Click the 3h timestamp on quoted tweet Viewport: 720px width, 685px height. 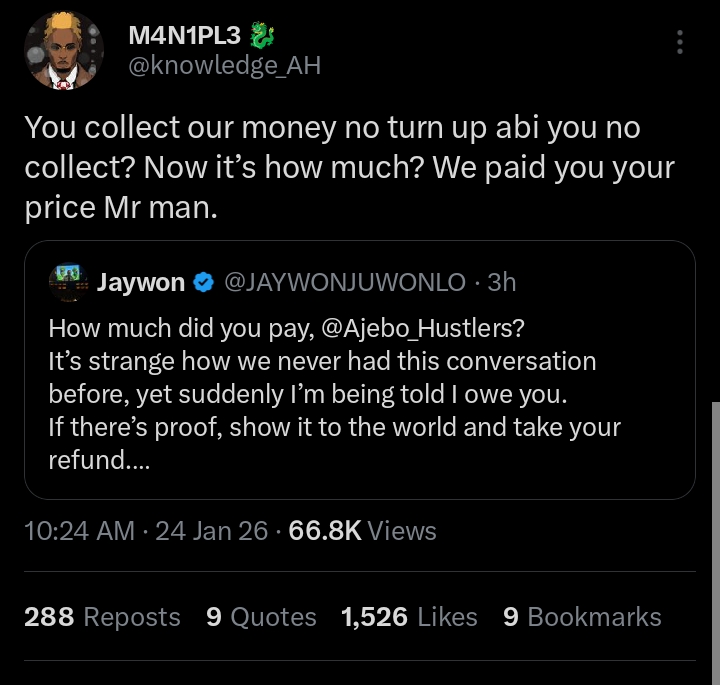point(501,283)
